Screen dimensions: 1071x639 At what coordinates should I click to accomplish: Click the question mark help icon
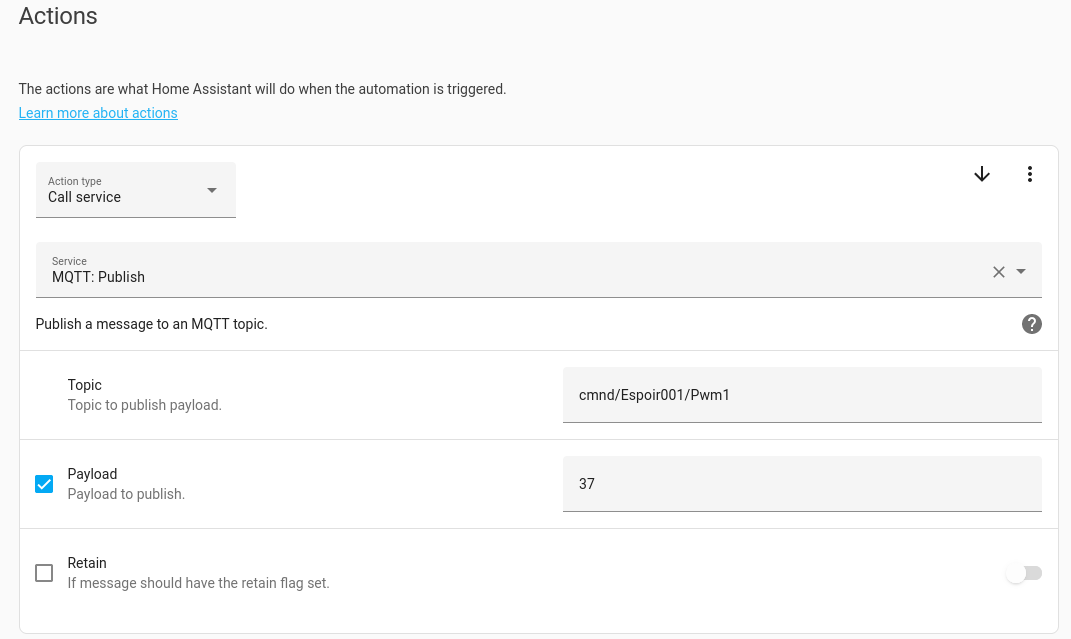[x=1032, y=324]
